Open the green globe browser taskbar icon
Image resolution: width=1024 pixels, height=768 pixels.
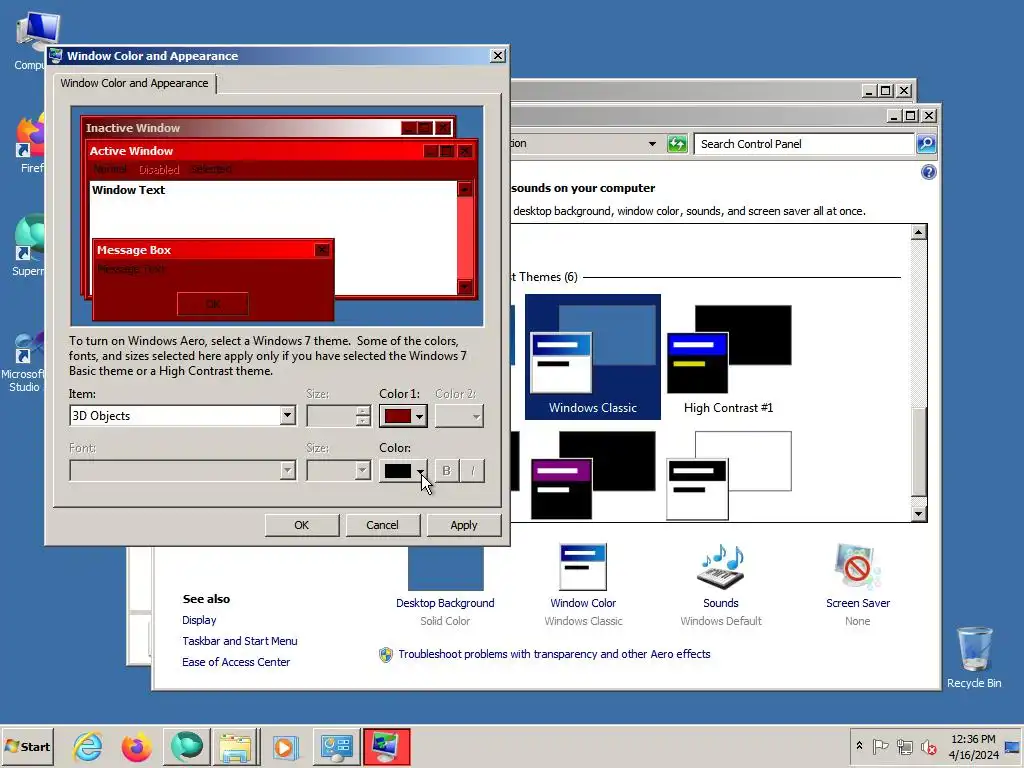(x=187, y=746)
